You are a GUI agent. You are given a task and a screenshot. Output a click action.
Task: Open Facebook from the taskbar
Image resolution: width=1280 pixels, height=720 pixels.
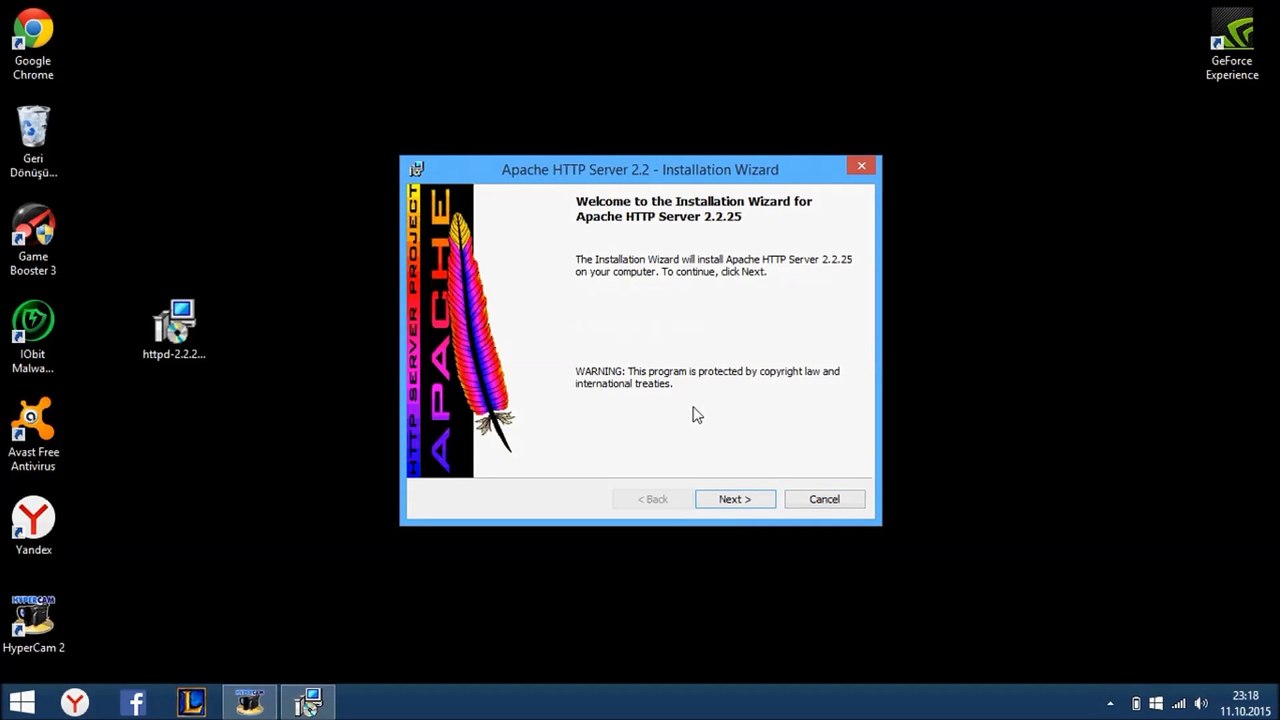coord(133,703)
